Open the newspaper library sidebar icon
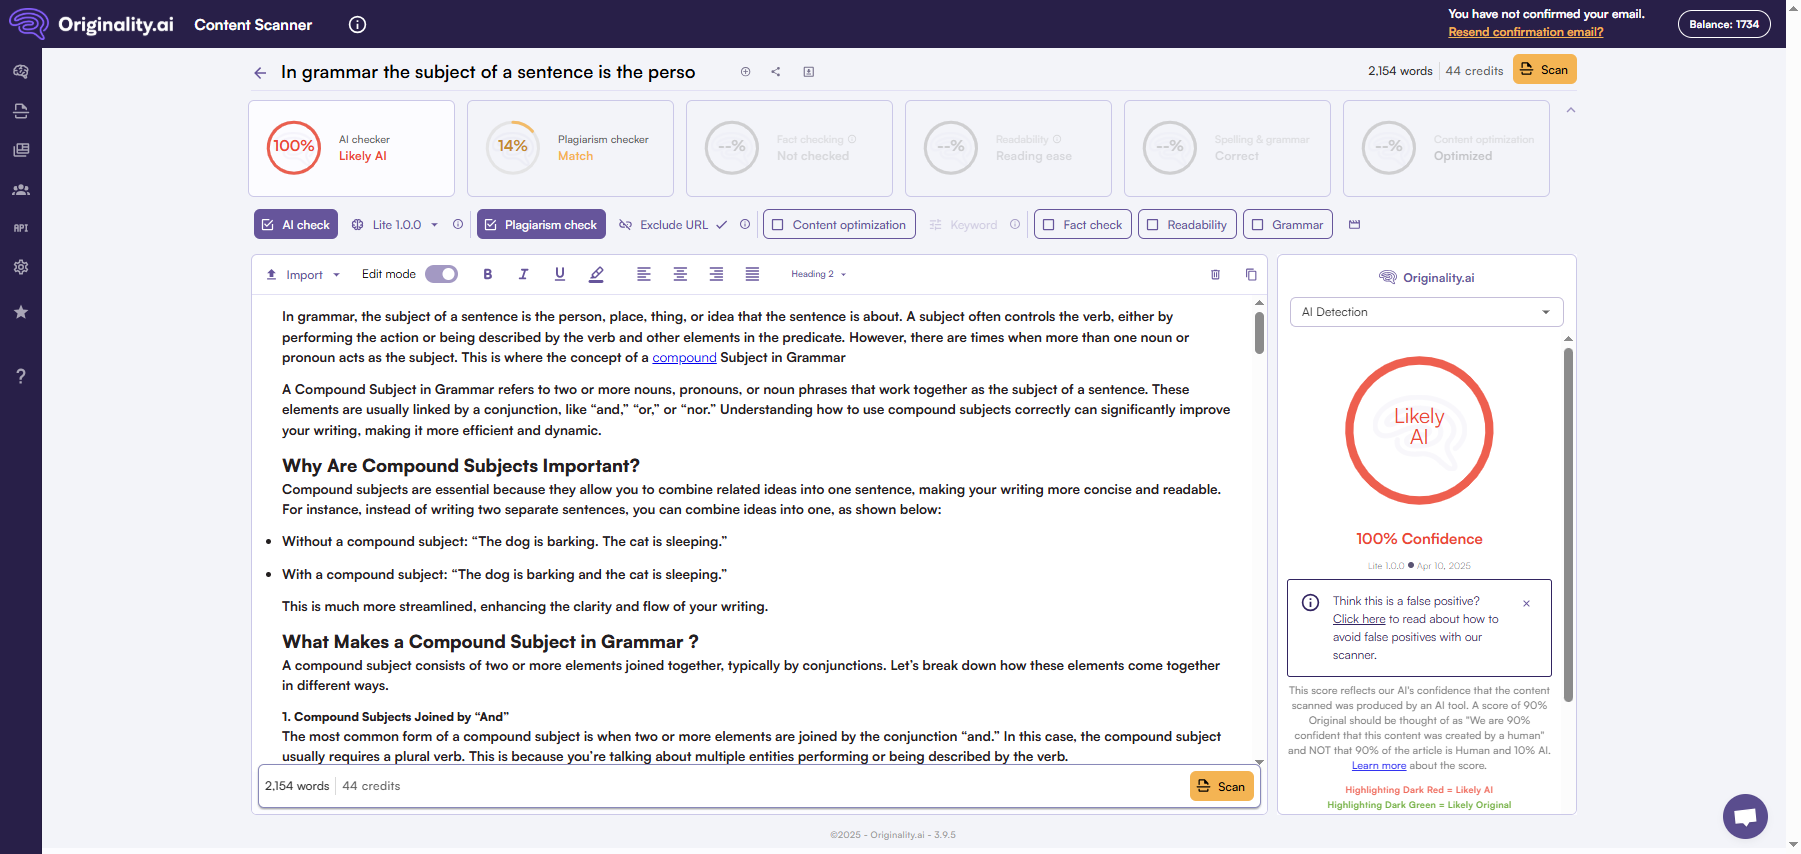This screenshot has height=854, width=1801. (21, 150)
